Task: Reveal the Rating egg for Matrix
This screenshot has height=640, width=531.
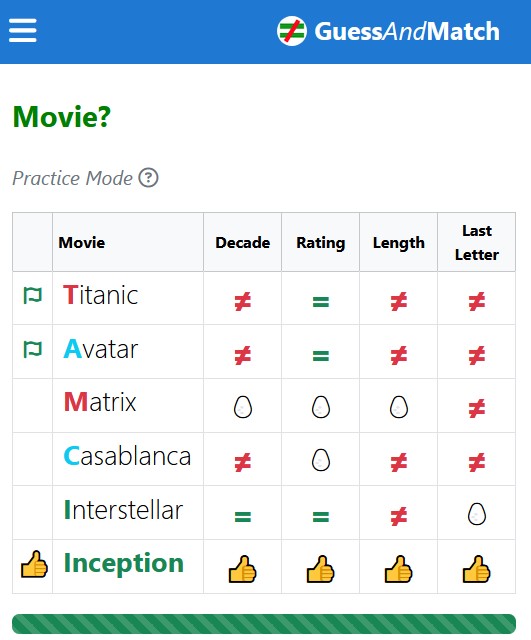Action: 320,407
